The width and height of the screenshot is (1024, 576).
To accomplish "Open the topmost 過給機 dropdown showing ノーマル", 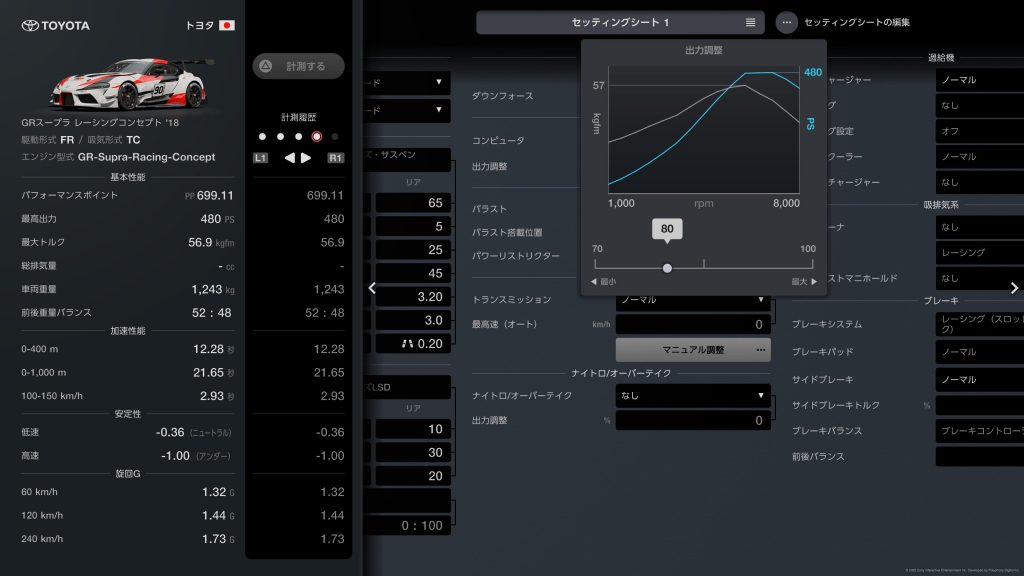I will pos(980,80).
